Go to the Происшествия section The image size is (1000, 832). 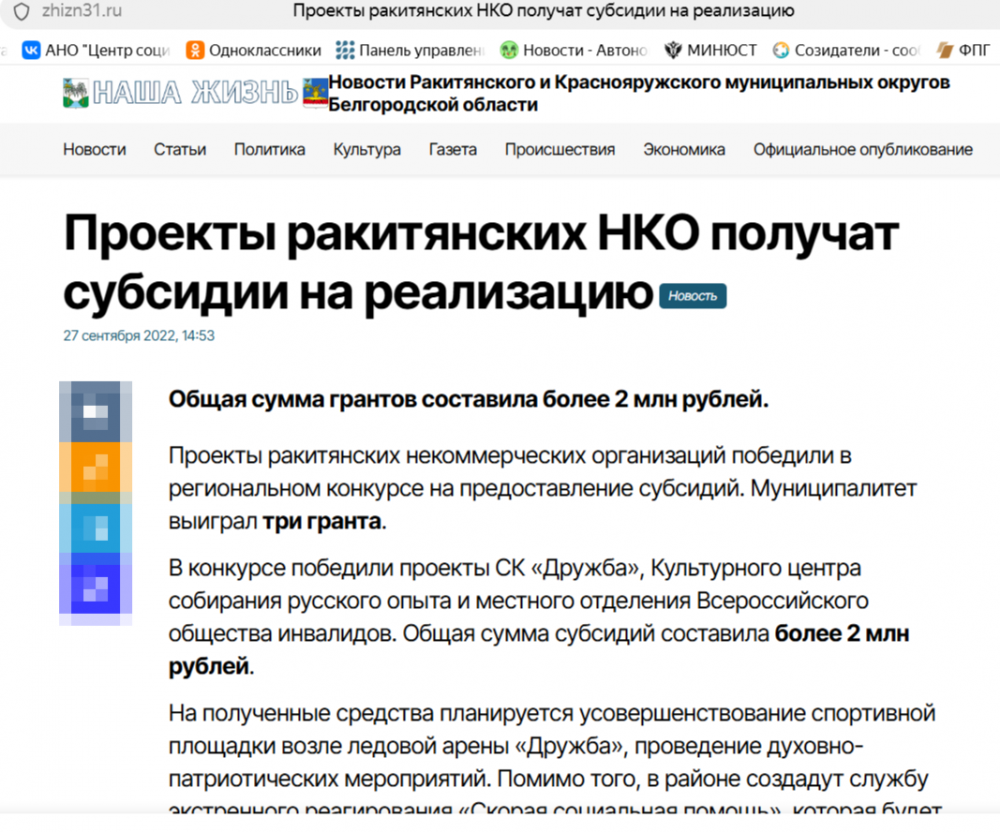coord(560,150)
